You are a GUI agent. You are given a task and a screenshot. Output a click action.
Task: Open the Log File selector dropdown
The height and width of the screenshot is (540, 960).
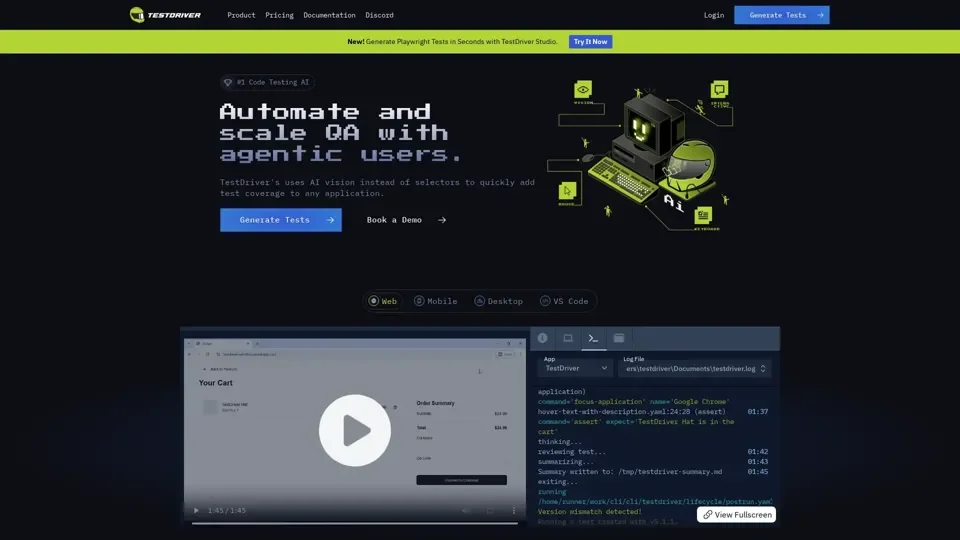(x=694, y=369)
